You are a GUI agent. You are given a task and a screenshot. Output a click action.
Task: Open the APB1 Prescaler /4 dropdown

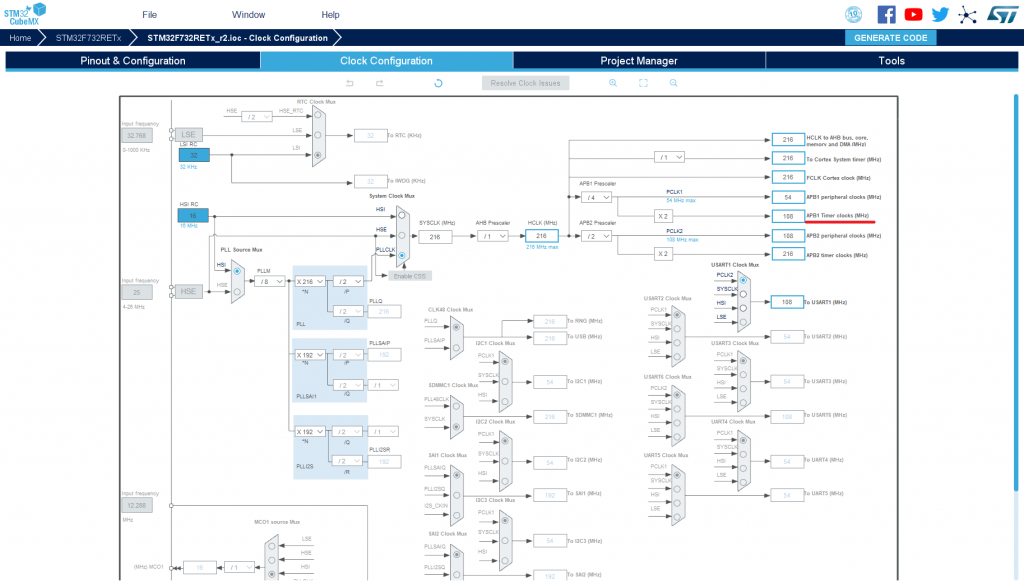(x=596, y=197)
